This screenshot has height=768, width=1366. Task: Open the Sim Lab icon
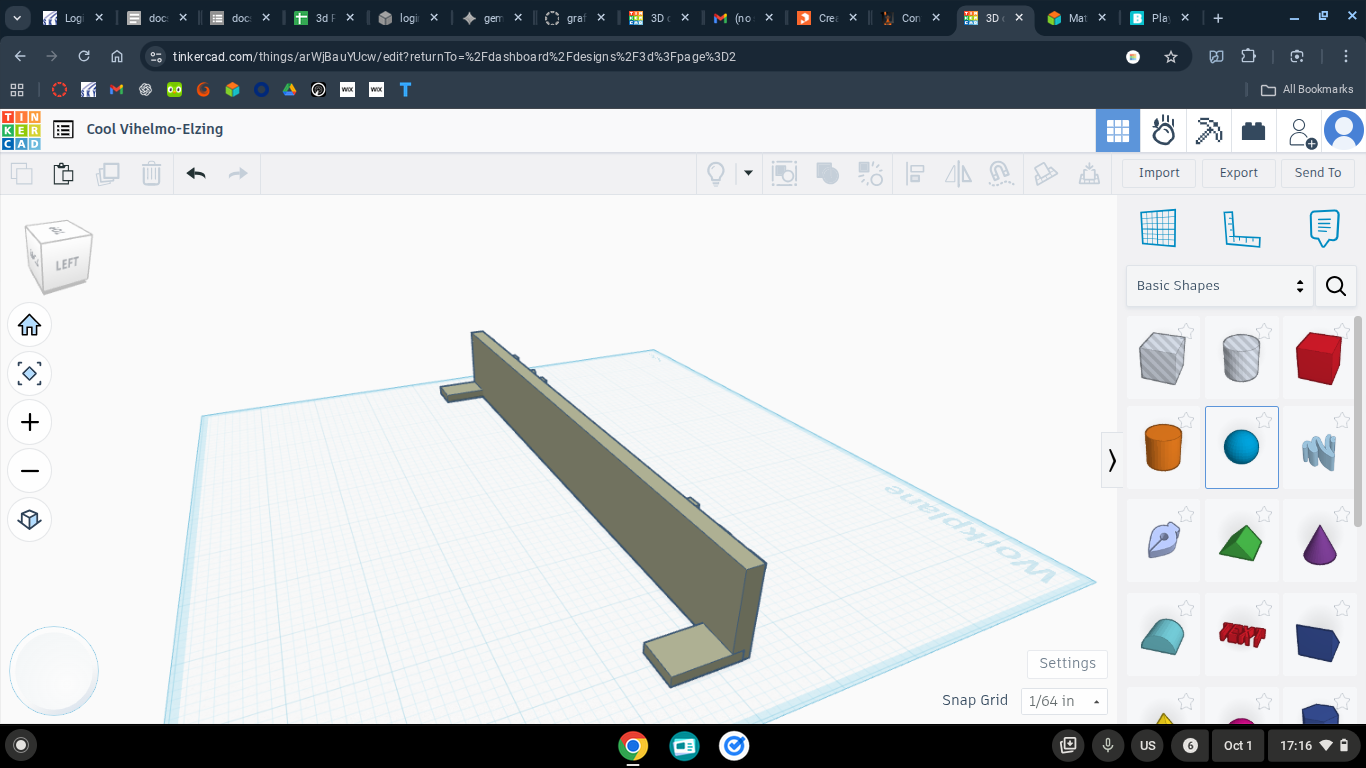click(1163, 131)
